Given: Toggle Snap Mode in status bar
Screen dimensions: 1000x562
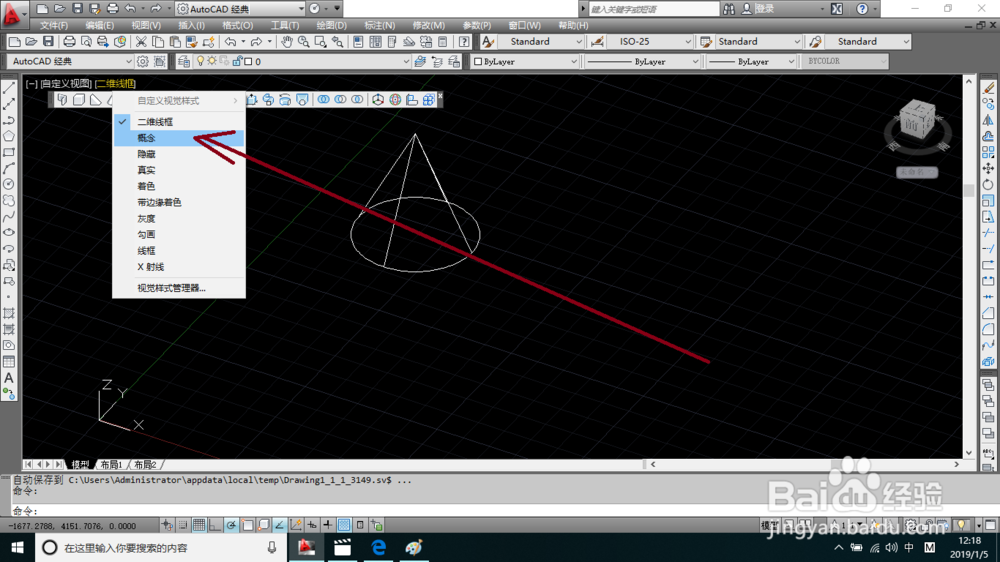Looking at the screenshot, I should 183,525.
